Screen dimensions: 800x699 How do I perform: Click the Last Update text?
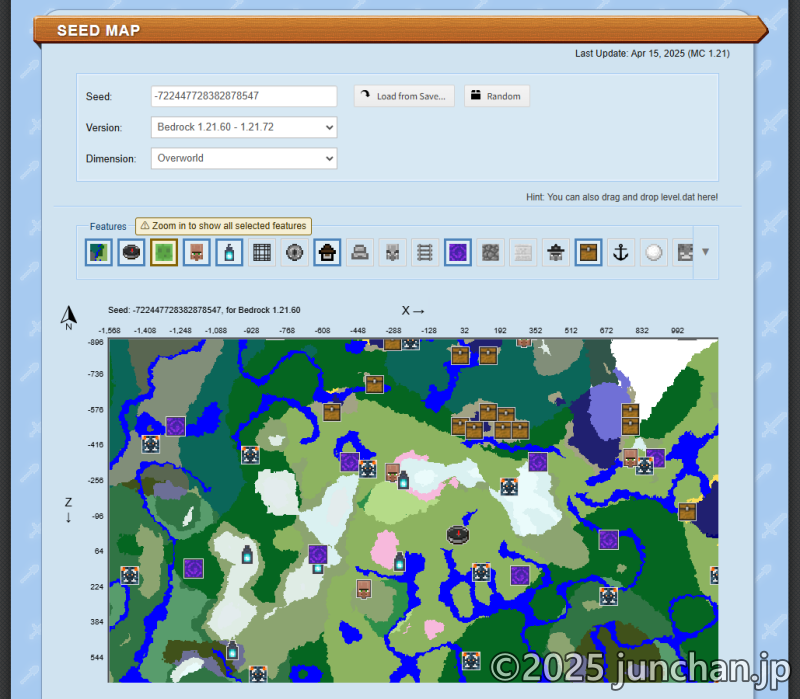click(x=652, y=54)
